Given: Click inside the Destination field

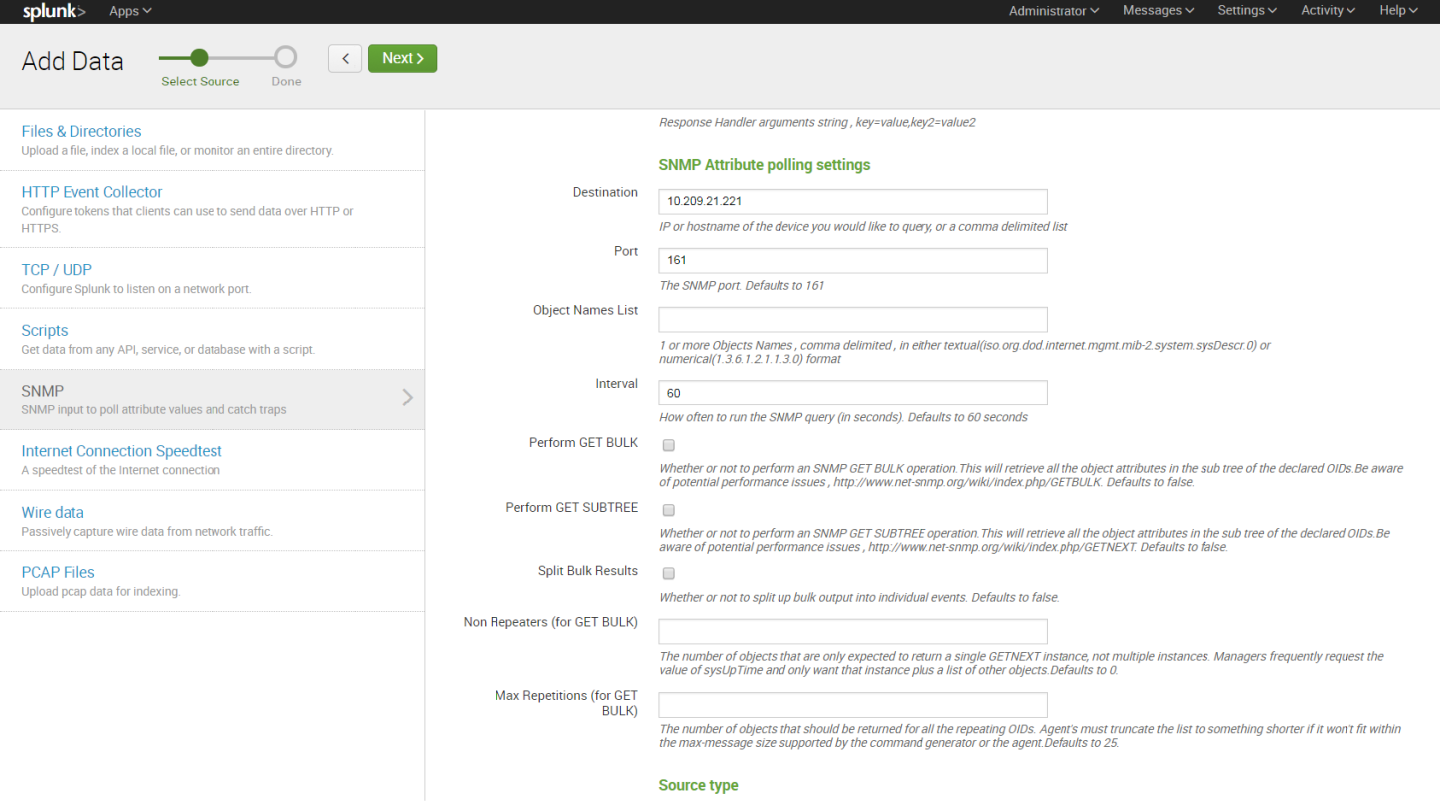Looking at the screenshot, I should (852, 200).
